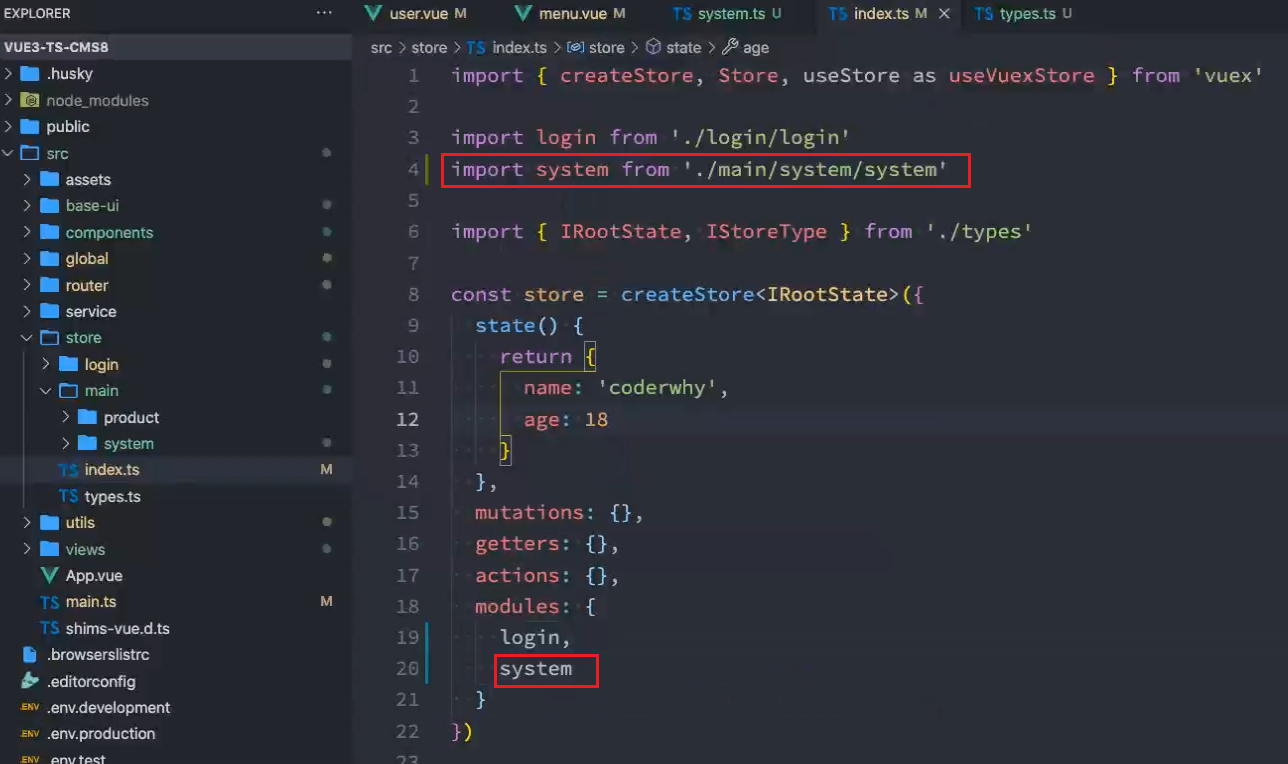
Task: Click 'modules' key in the code
Action: 517,607
